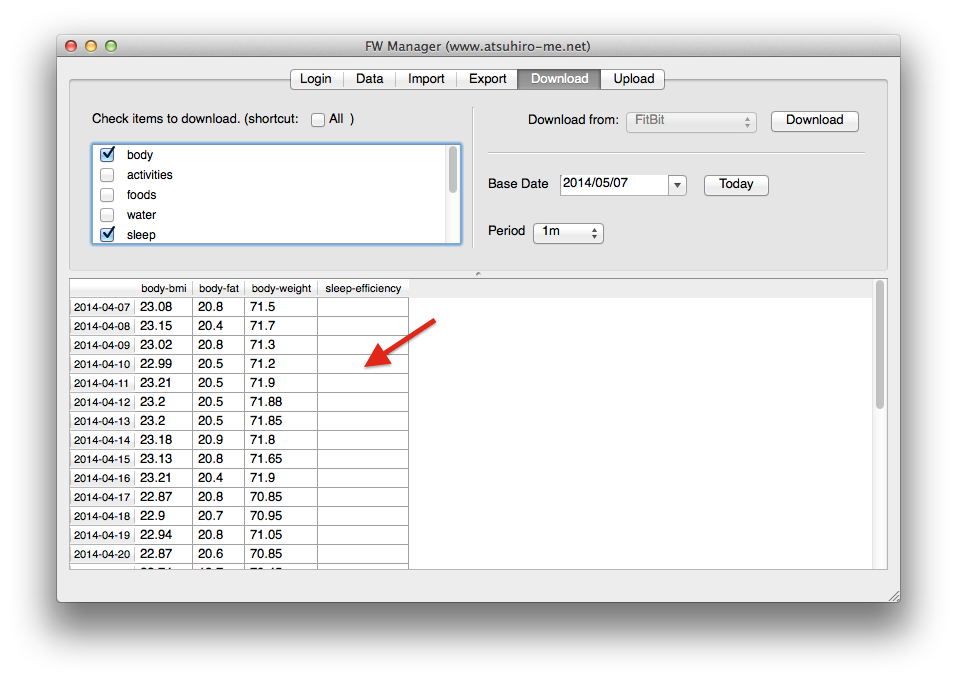Click the 23.18 bmi cell
Image resolution: width=957 pixels, height=681 pixels.
[164, 440]
